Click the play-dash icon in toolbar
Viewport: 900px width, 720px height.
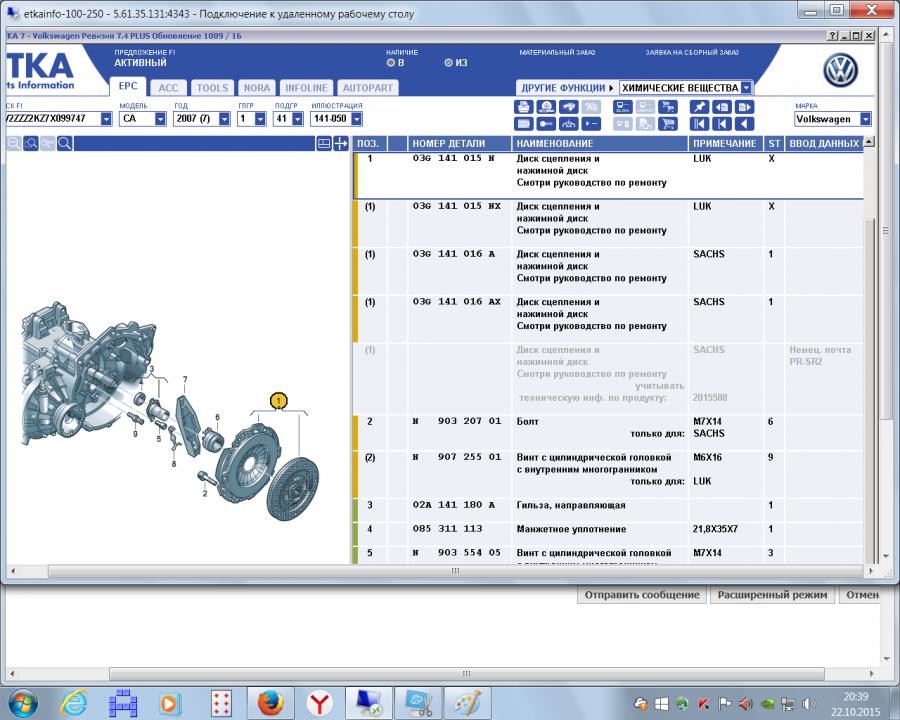591,123
